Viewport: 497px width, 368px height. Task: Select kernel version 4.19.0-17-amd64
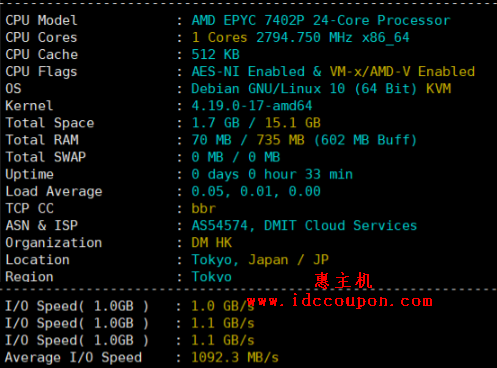[x=252, y=106]
